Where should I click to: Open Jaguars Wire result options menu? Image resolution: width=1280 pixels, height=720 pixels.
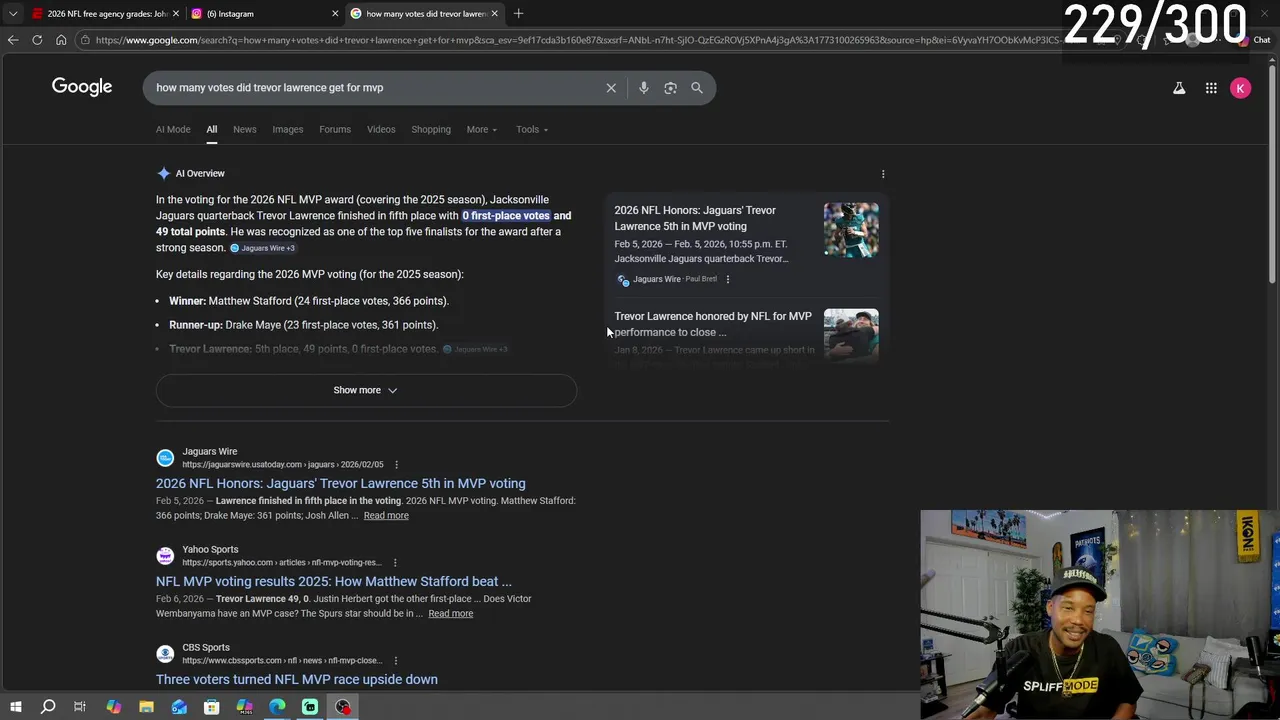[x=396, y=464]
